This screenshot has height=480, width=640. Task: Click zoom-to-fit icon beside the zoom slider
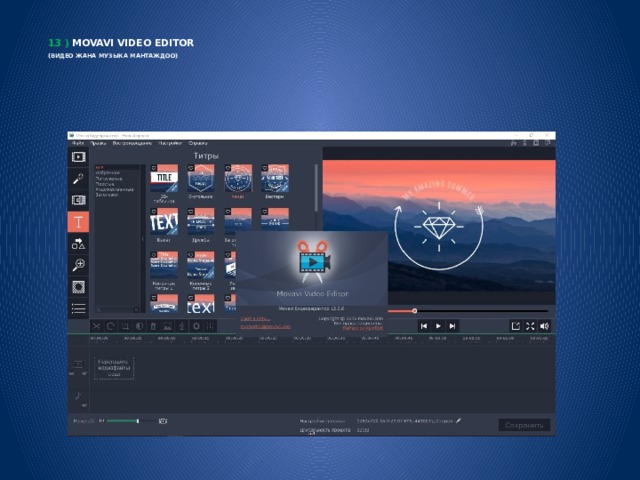163,420
